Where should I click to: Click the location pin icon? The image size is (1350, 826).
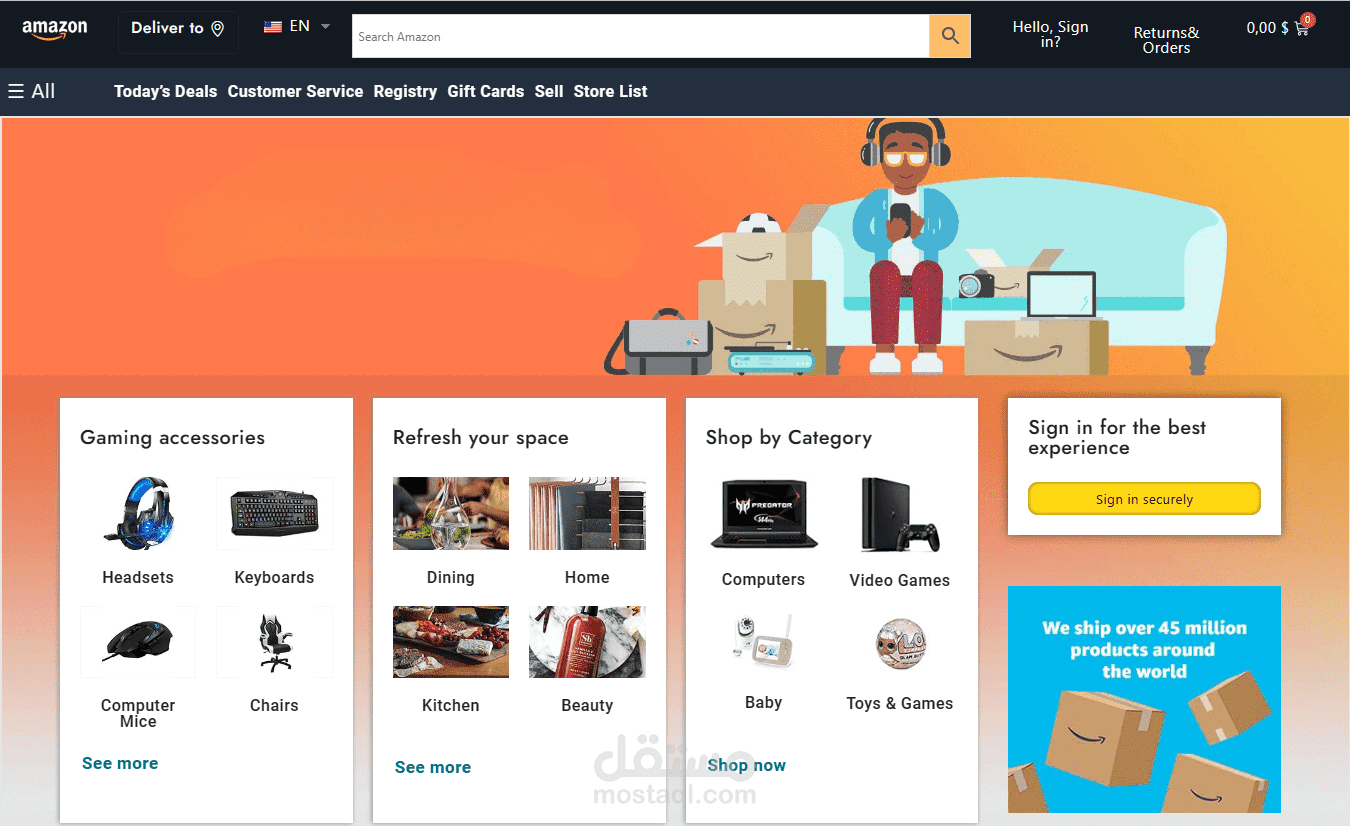click(217, 28)
